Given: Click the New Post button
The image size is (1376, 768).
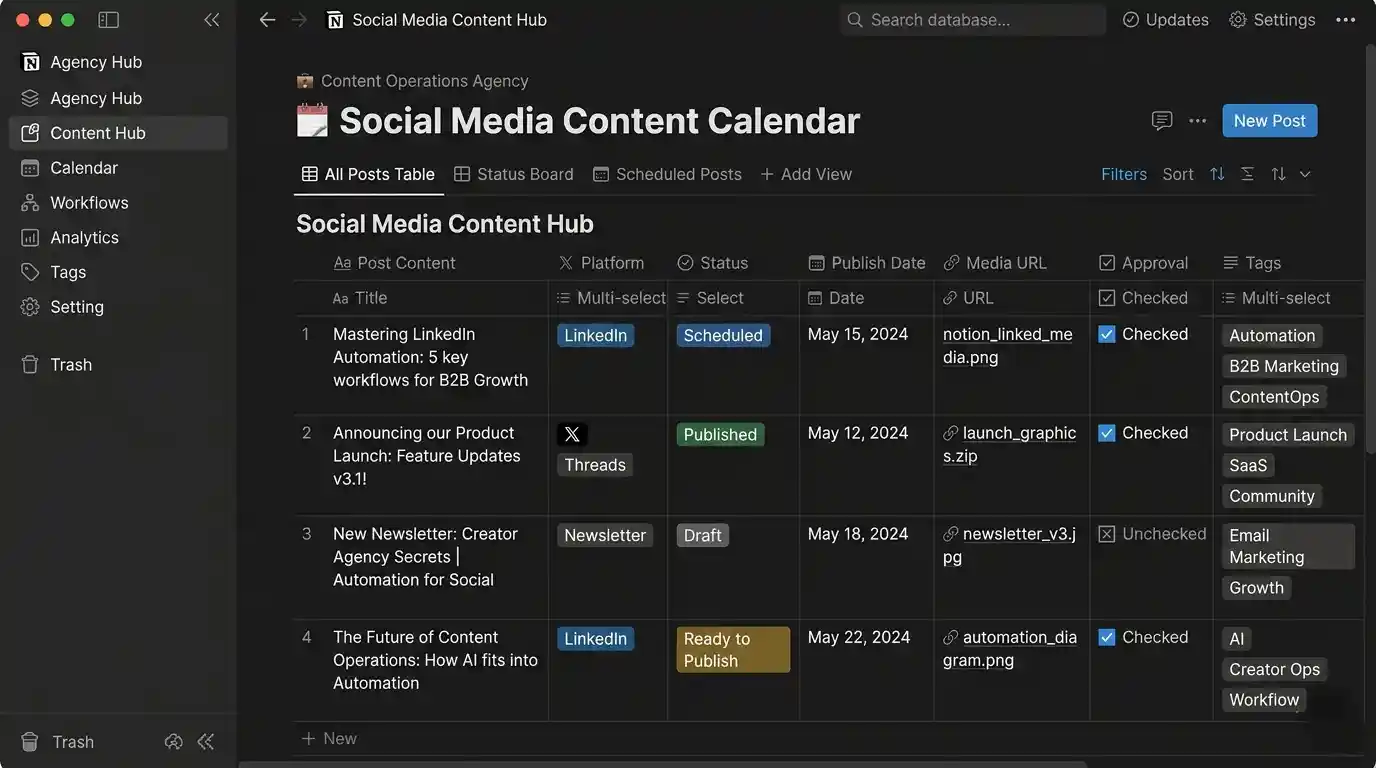Looking at the screenshot, I should click(1270, 121).
